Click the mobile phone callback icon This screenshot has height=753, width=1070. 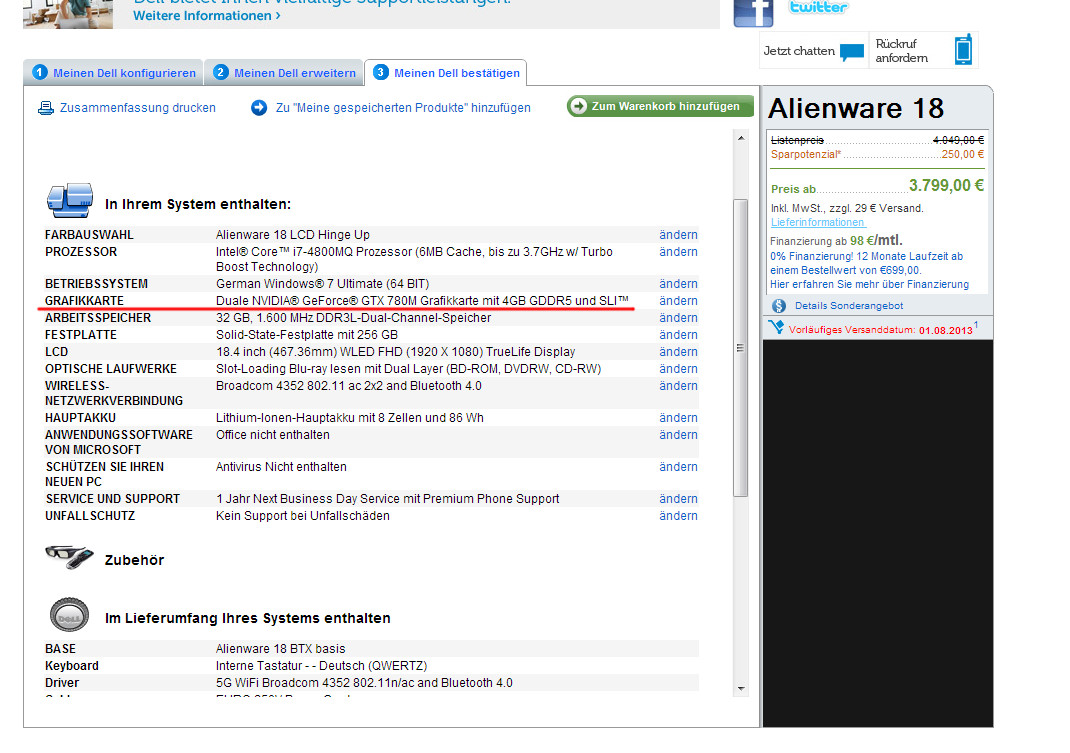point(963,50)
